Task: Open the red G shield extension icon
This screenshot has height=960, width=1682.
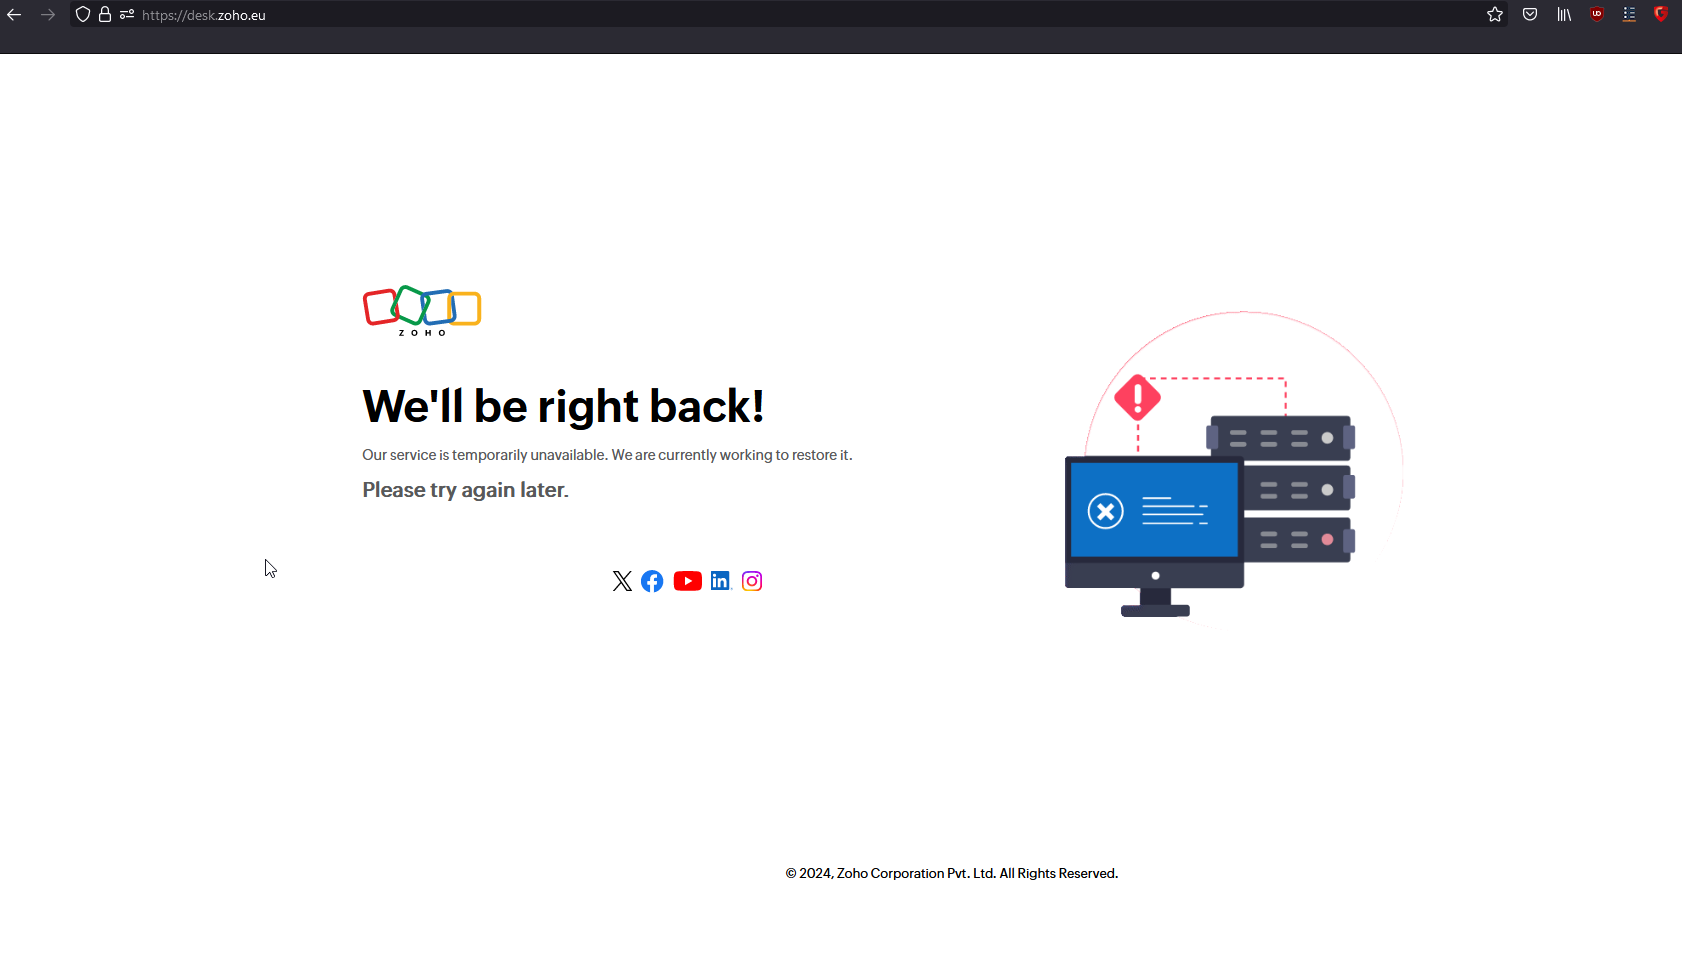Action: coord(1661,14)
